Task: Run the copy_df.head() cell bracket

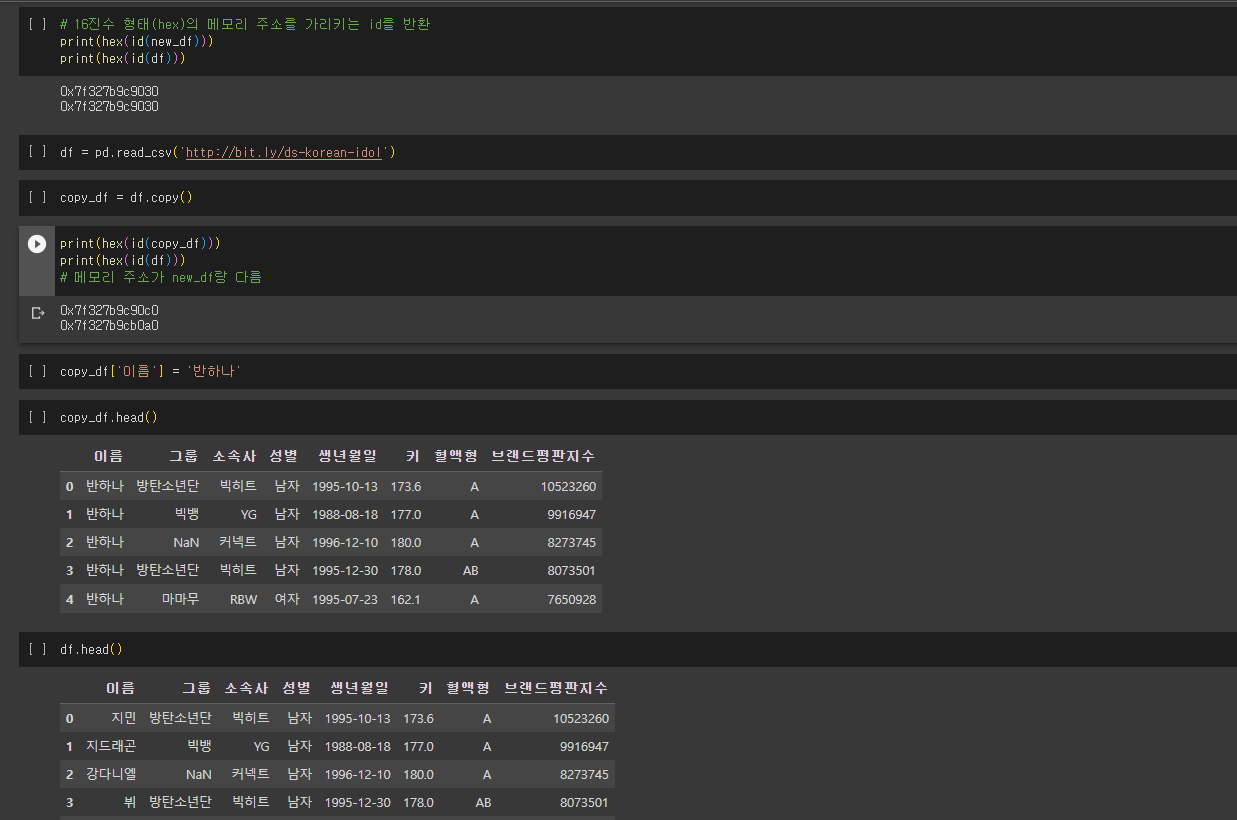Action: point(37,417)
